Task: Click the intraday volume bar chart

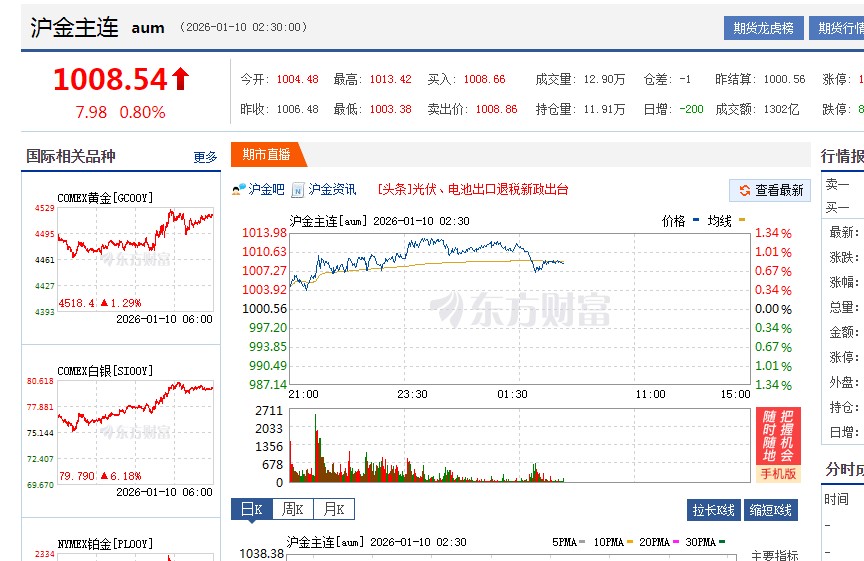Action: click(x=520, y=446)
